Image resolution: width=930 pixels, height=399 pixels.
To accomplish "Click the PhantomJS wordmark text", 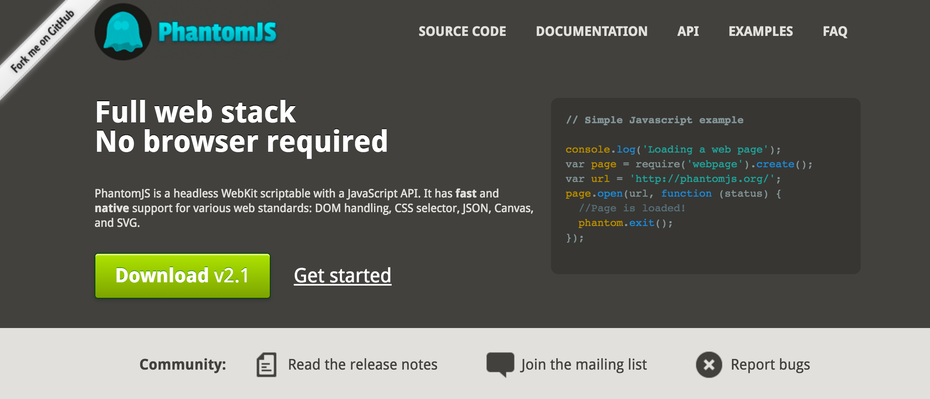I will coord(217,32).
